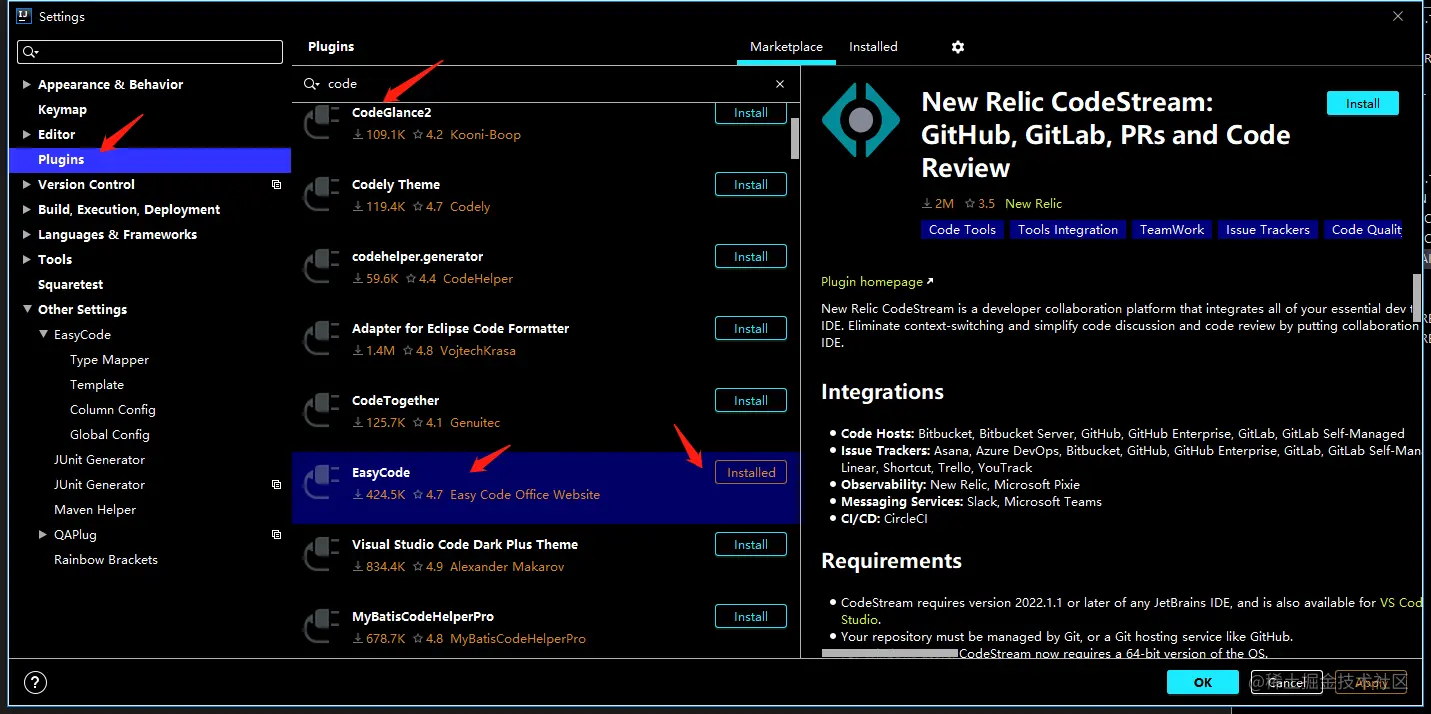
Task: Click OK to confirm settings
Action: 1203,682
